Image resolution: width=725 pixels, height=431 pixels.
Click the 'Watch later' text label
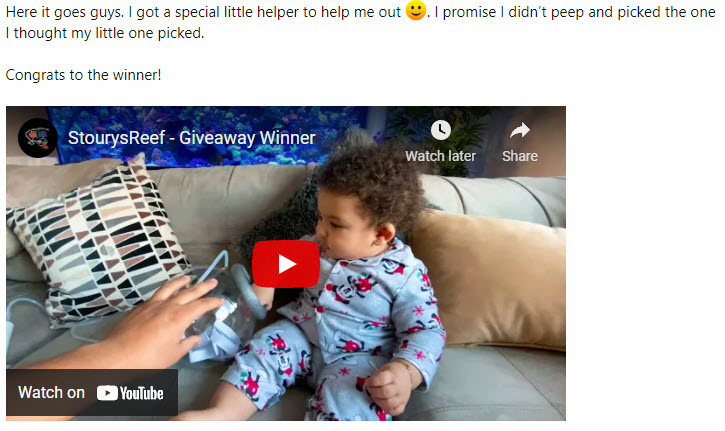tap(441, 156)
